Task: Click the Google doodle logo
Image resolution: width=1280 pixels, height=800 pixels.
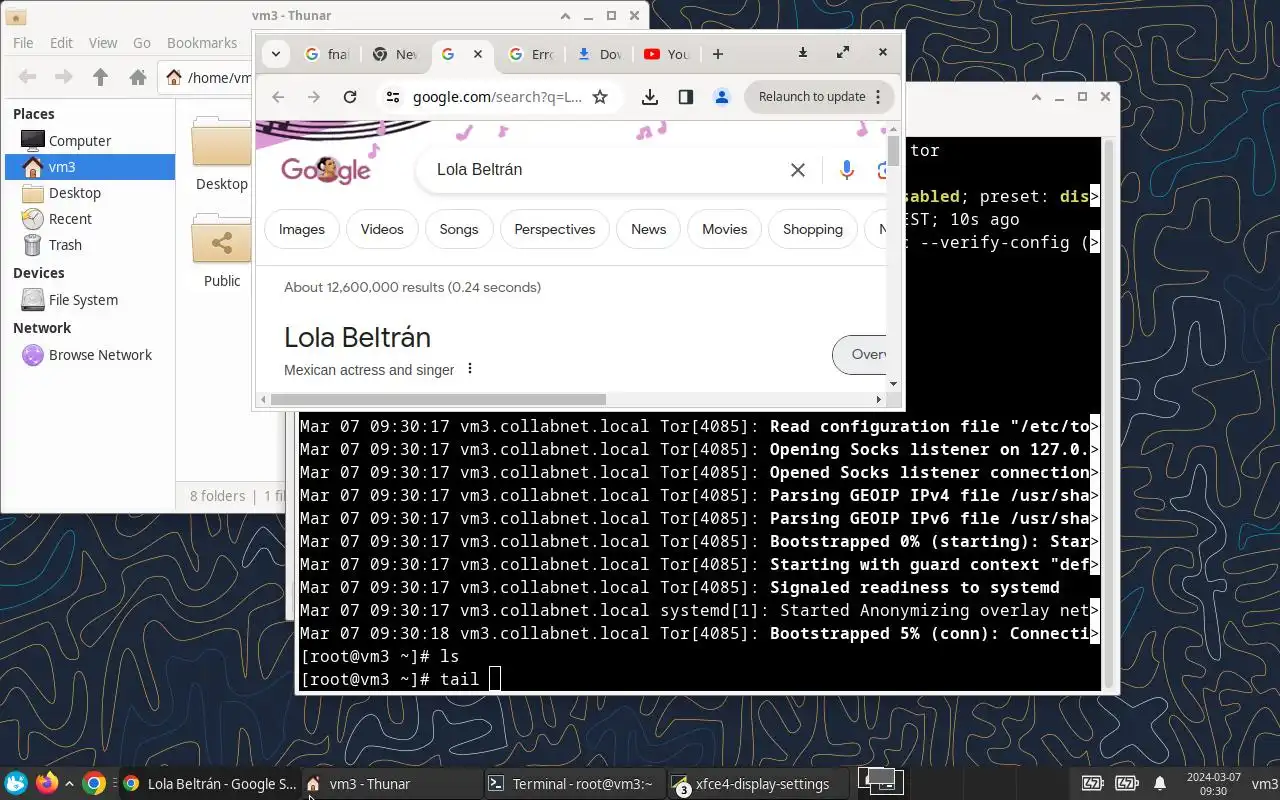Action: click(x=326, y=170)
